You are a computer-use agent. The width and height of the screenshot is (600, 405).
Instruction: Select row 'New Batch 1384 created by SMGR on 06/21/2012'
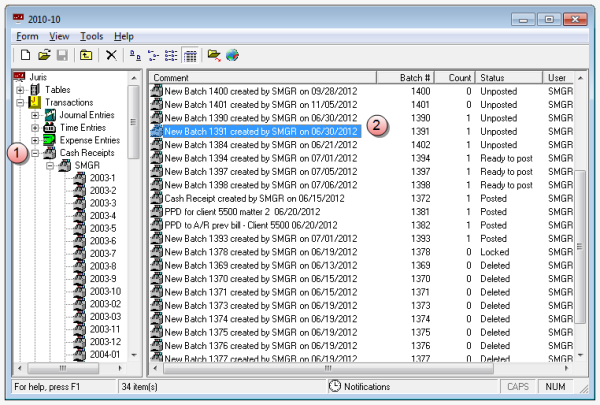(x=261, y=145)
